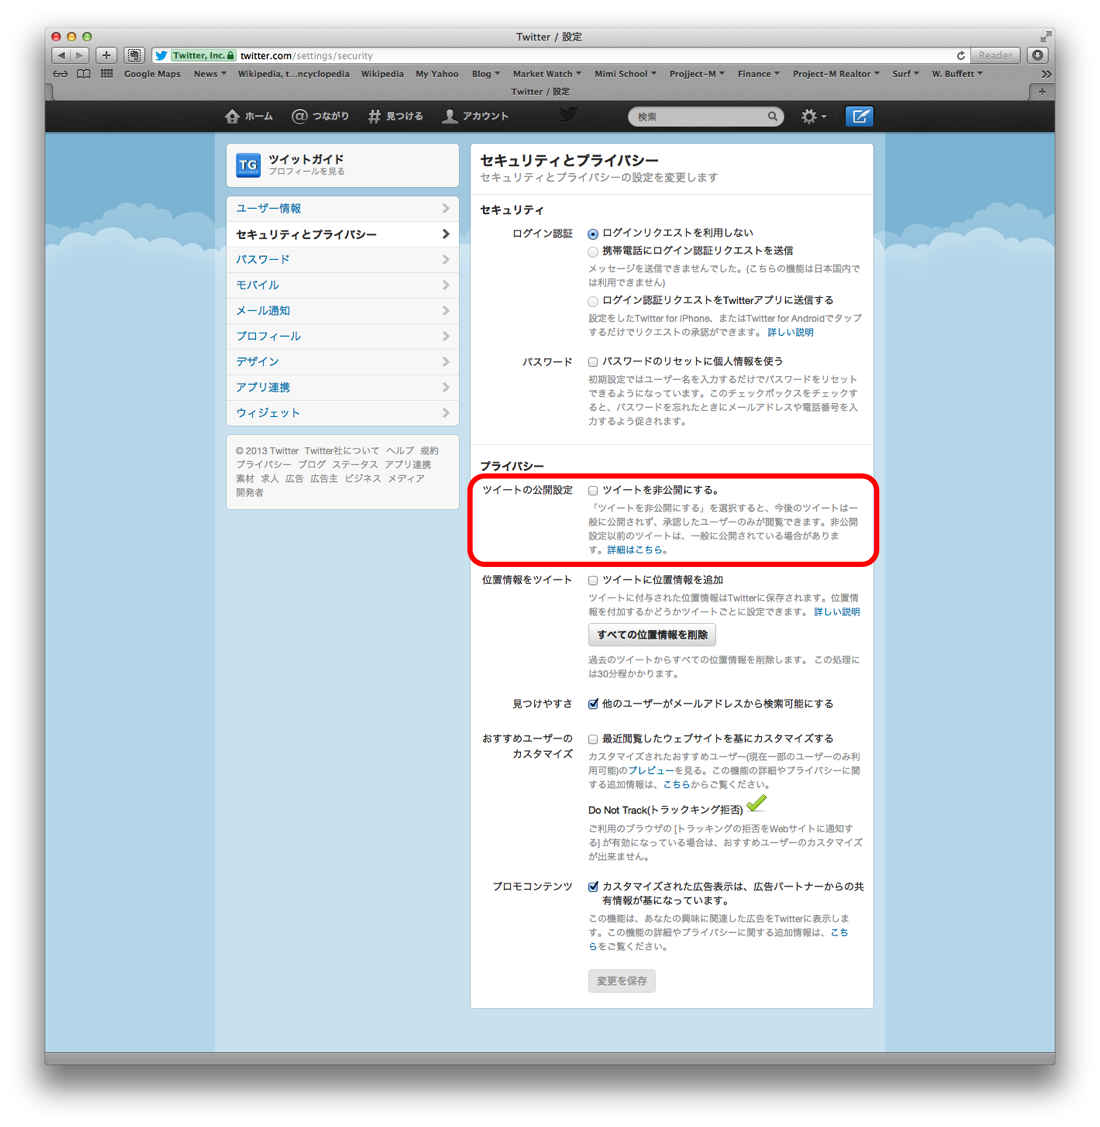
Task: Click the address bar URL twitter.com/settings/security
Action: pos(306,55)
